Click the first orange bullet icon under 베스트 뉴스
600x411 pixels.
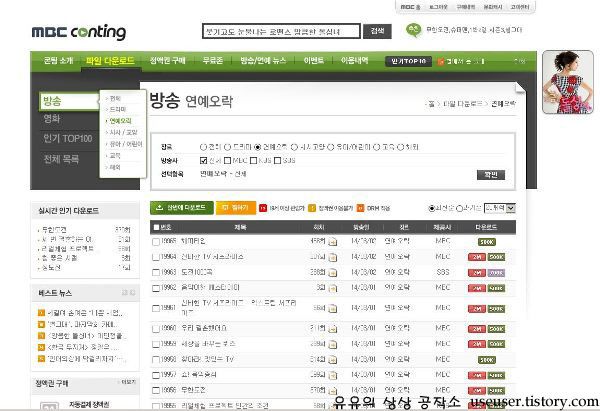pyautogui.click(x=41, y=313)
